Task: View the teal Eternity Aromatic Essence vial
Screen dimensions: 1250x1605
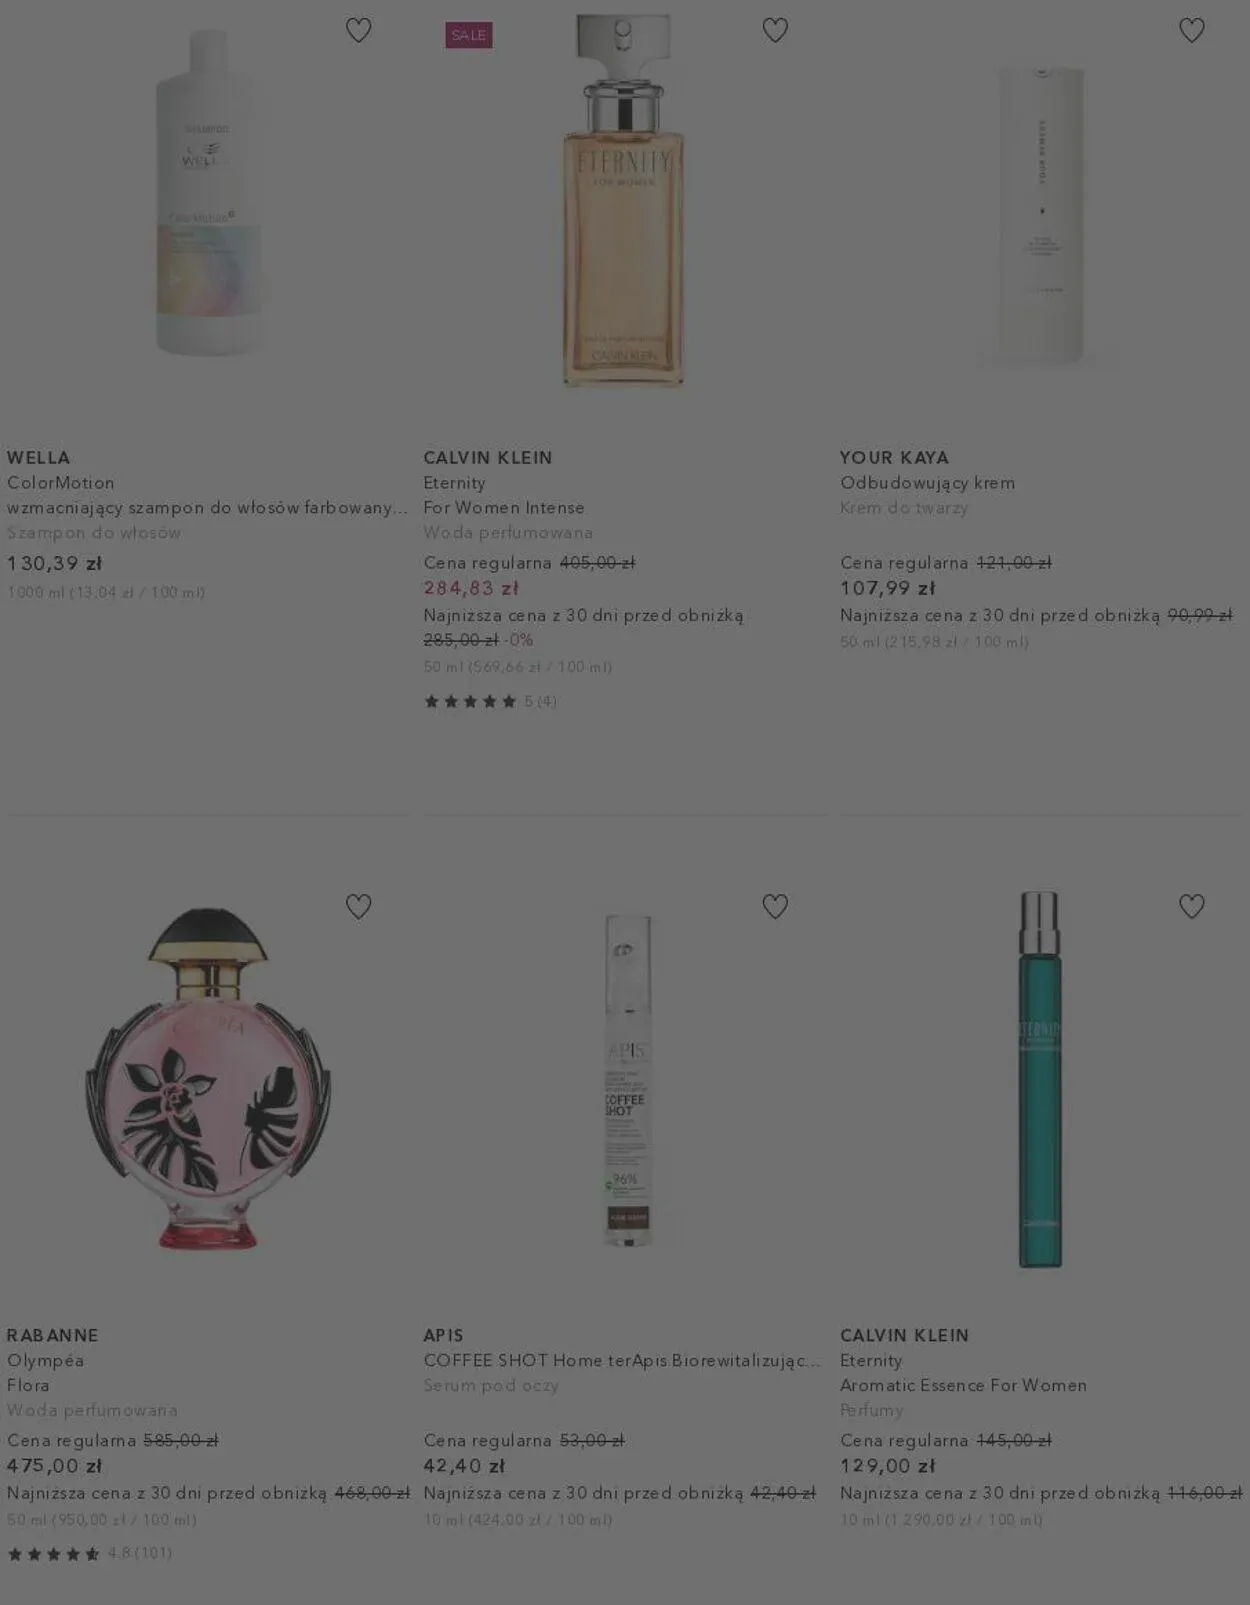Action: click(x=1040, y=1080)
